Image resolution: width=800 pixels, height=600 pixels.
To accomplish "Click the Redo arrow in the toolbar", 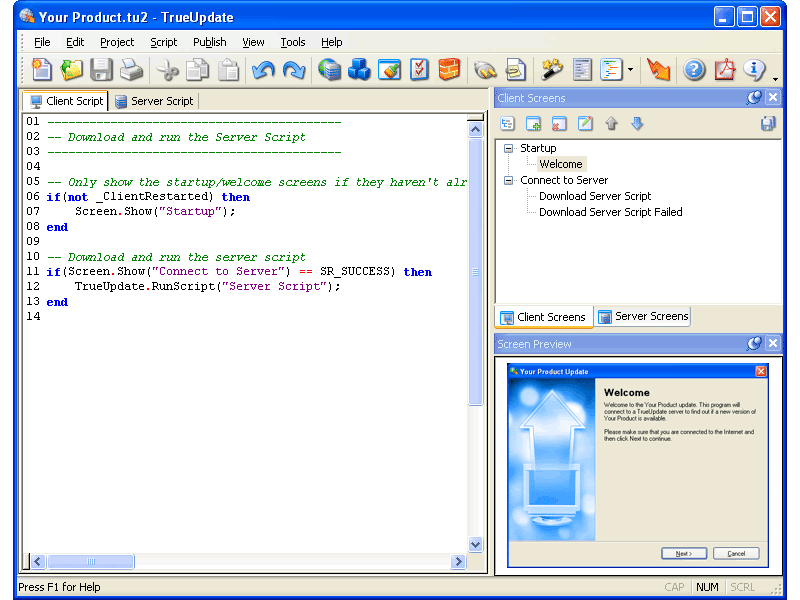I will click(x=294, y=69).
